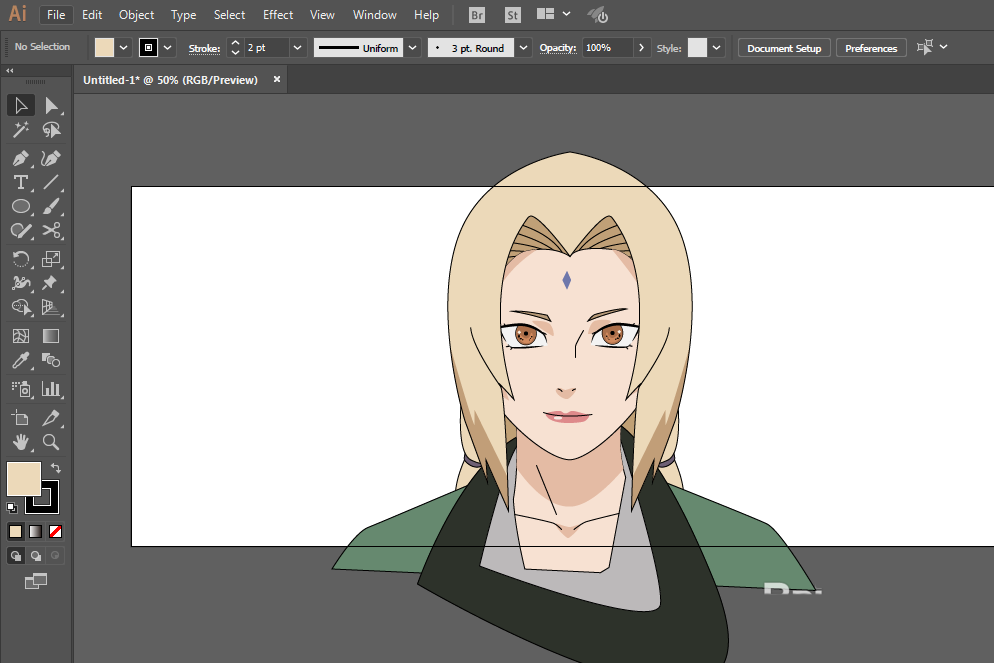Open the Uniform width profile dropdown
Screen dimensions: 994x663
(413, 48)
